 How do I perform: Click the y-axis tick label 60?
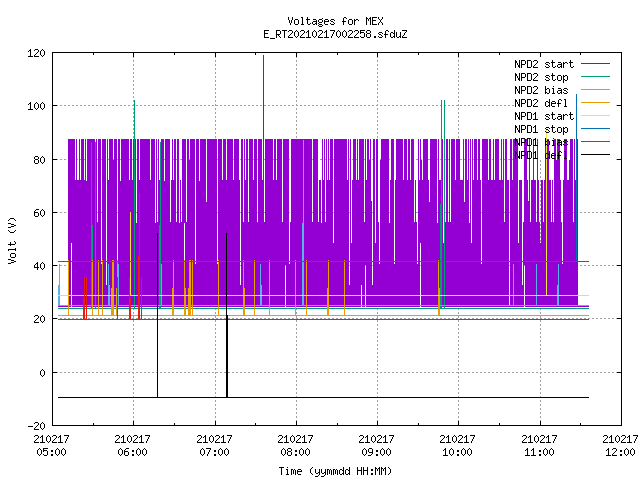[40, 213]
